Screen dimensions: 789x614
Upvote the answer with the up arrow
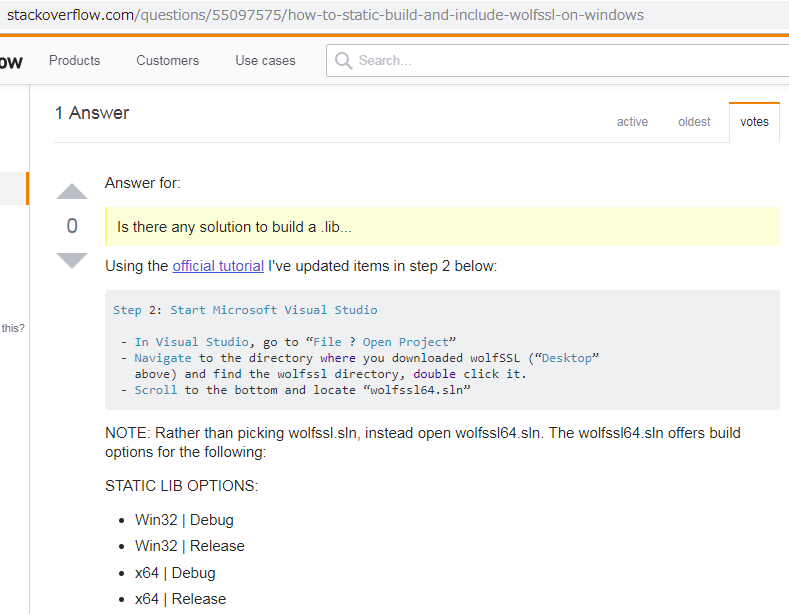tap(72, 191)
